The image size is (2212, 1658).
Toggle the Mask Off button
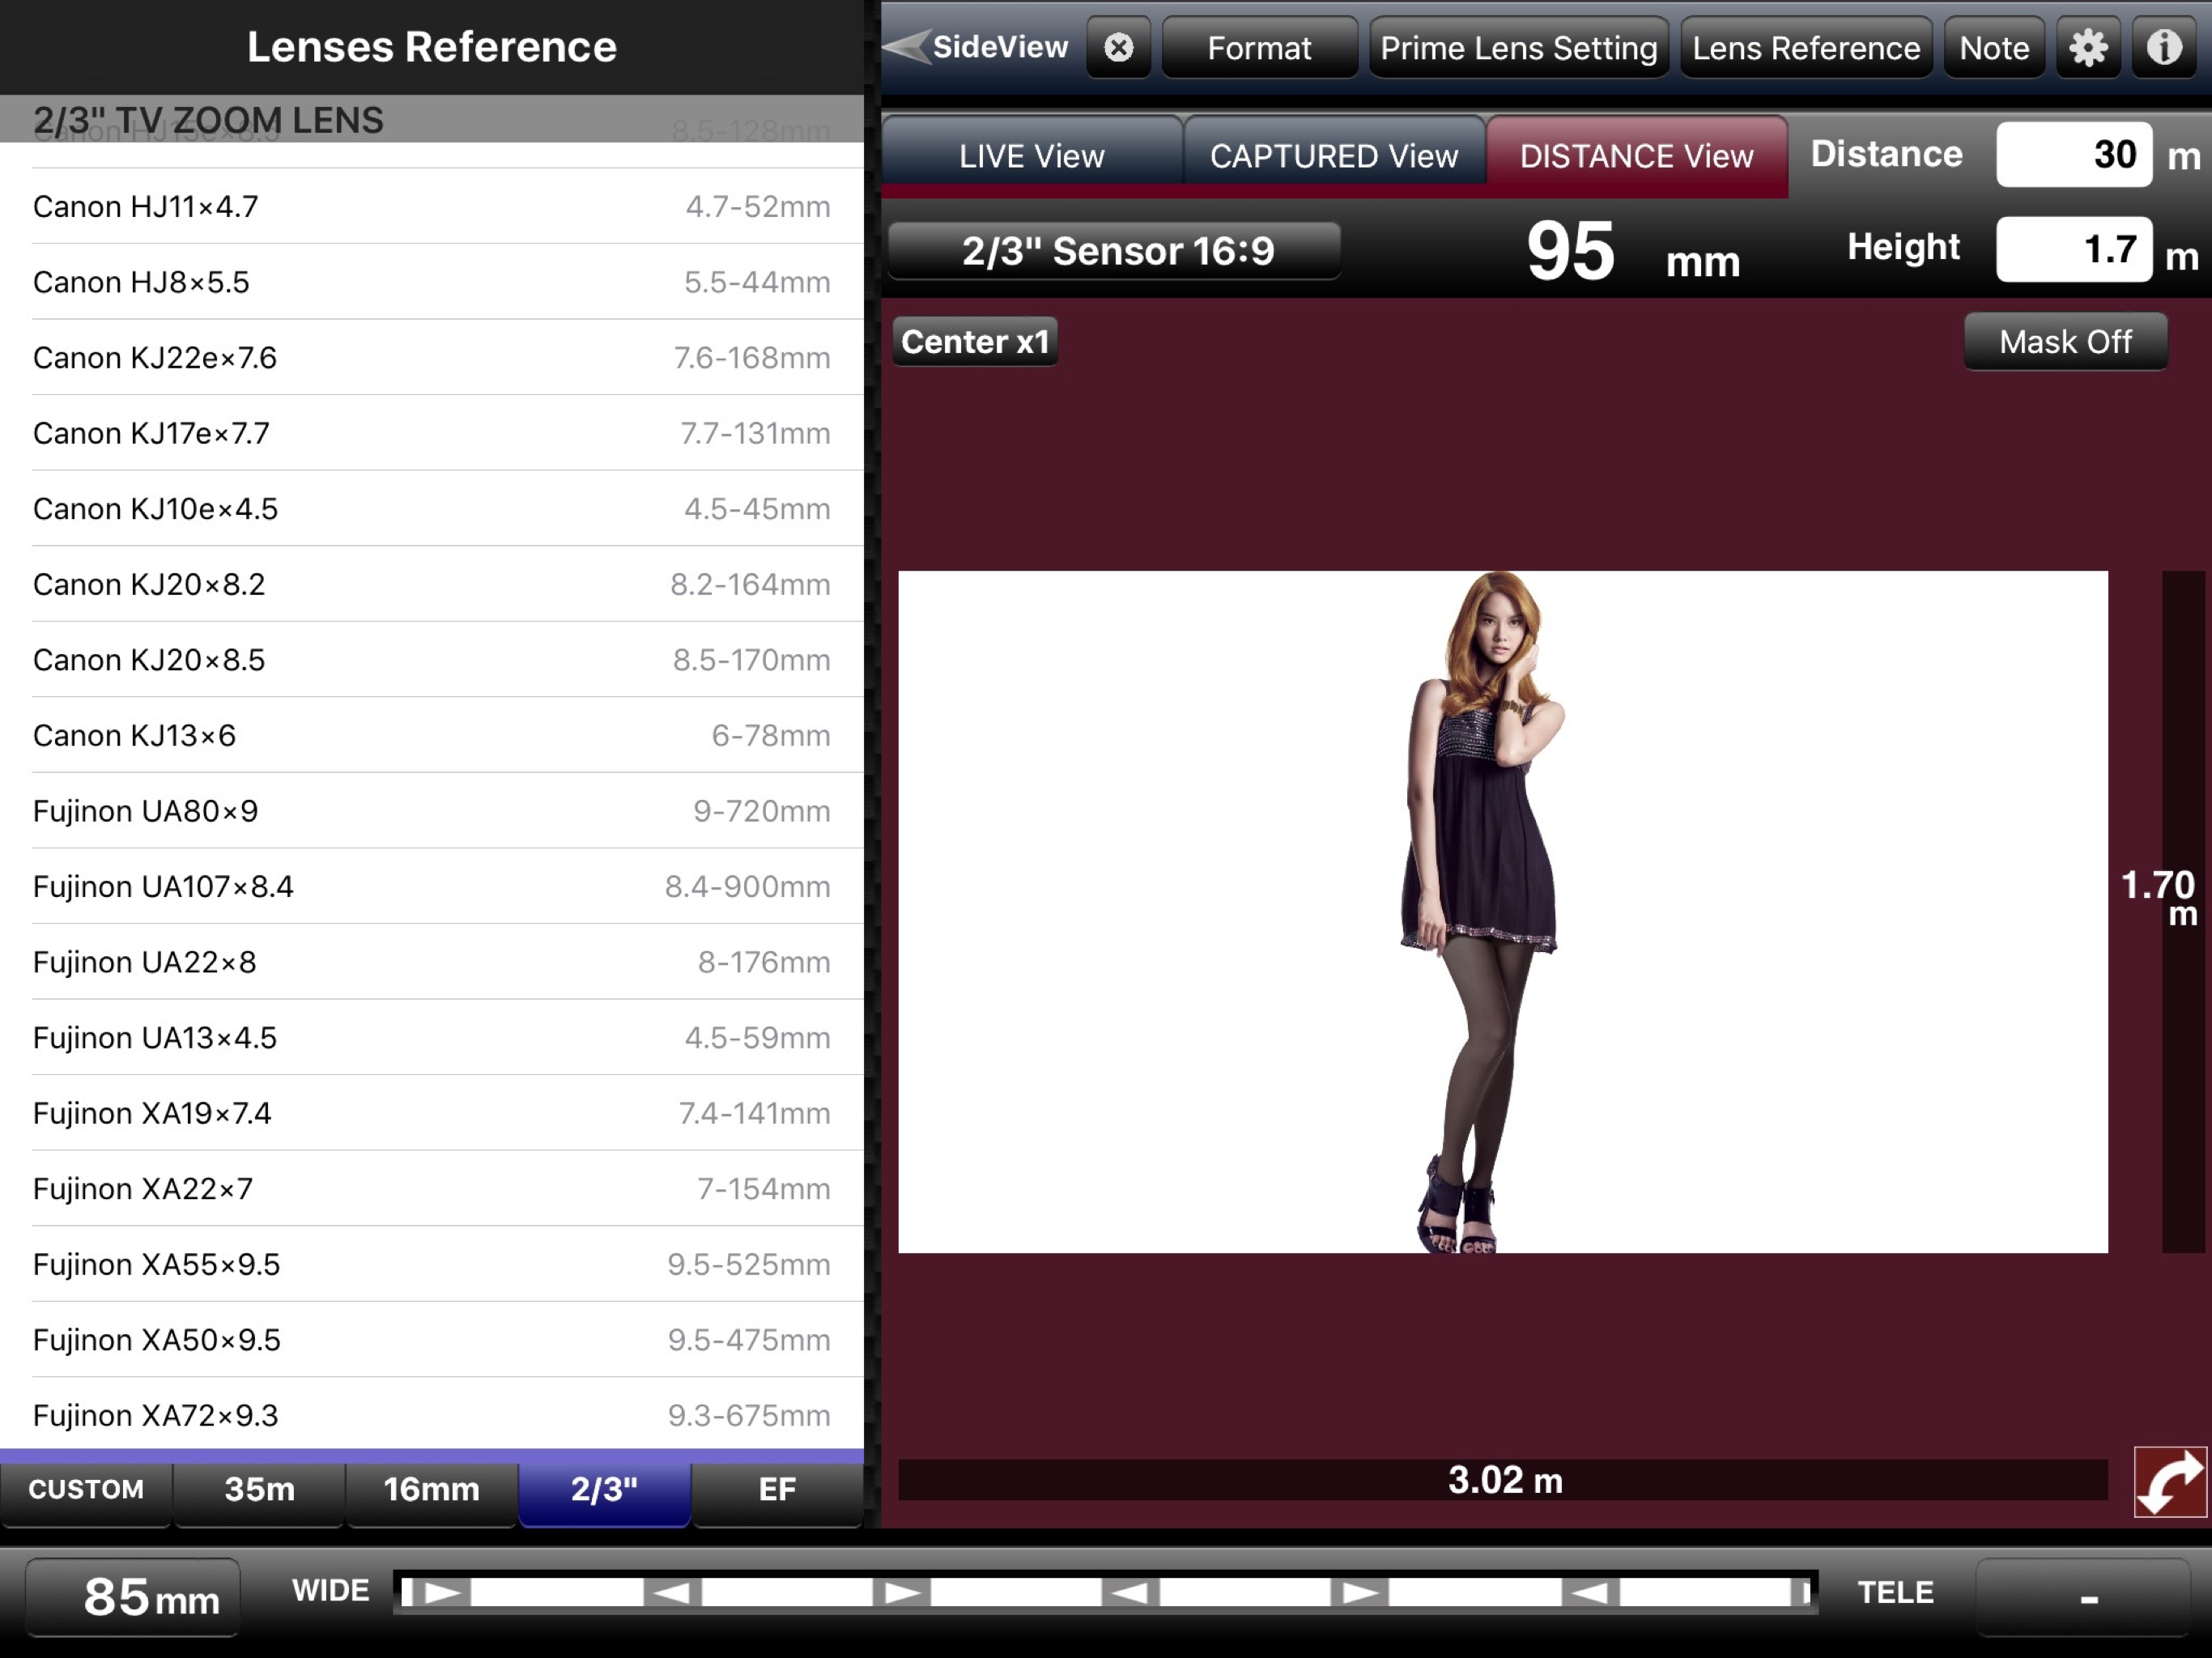click(2065, 342)
